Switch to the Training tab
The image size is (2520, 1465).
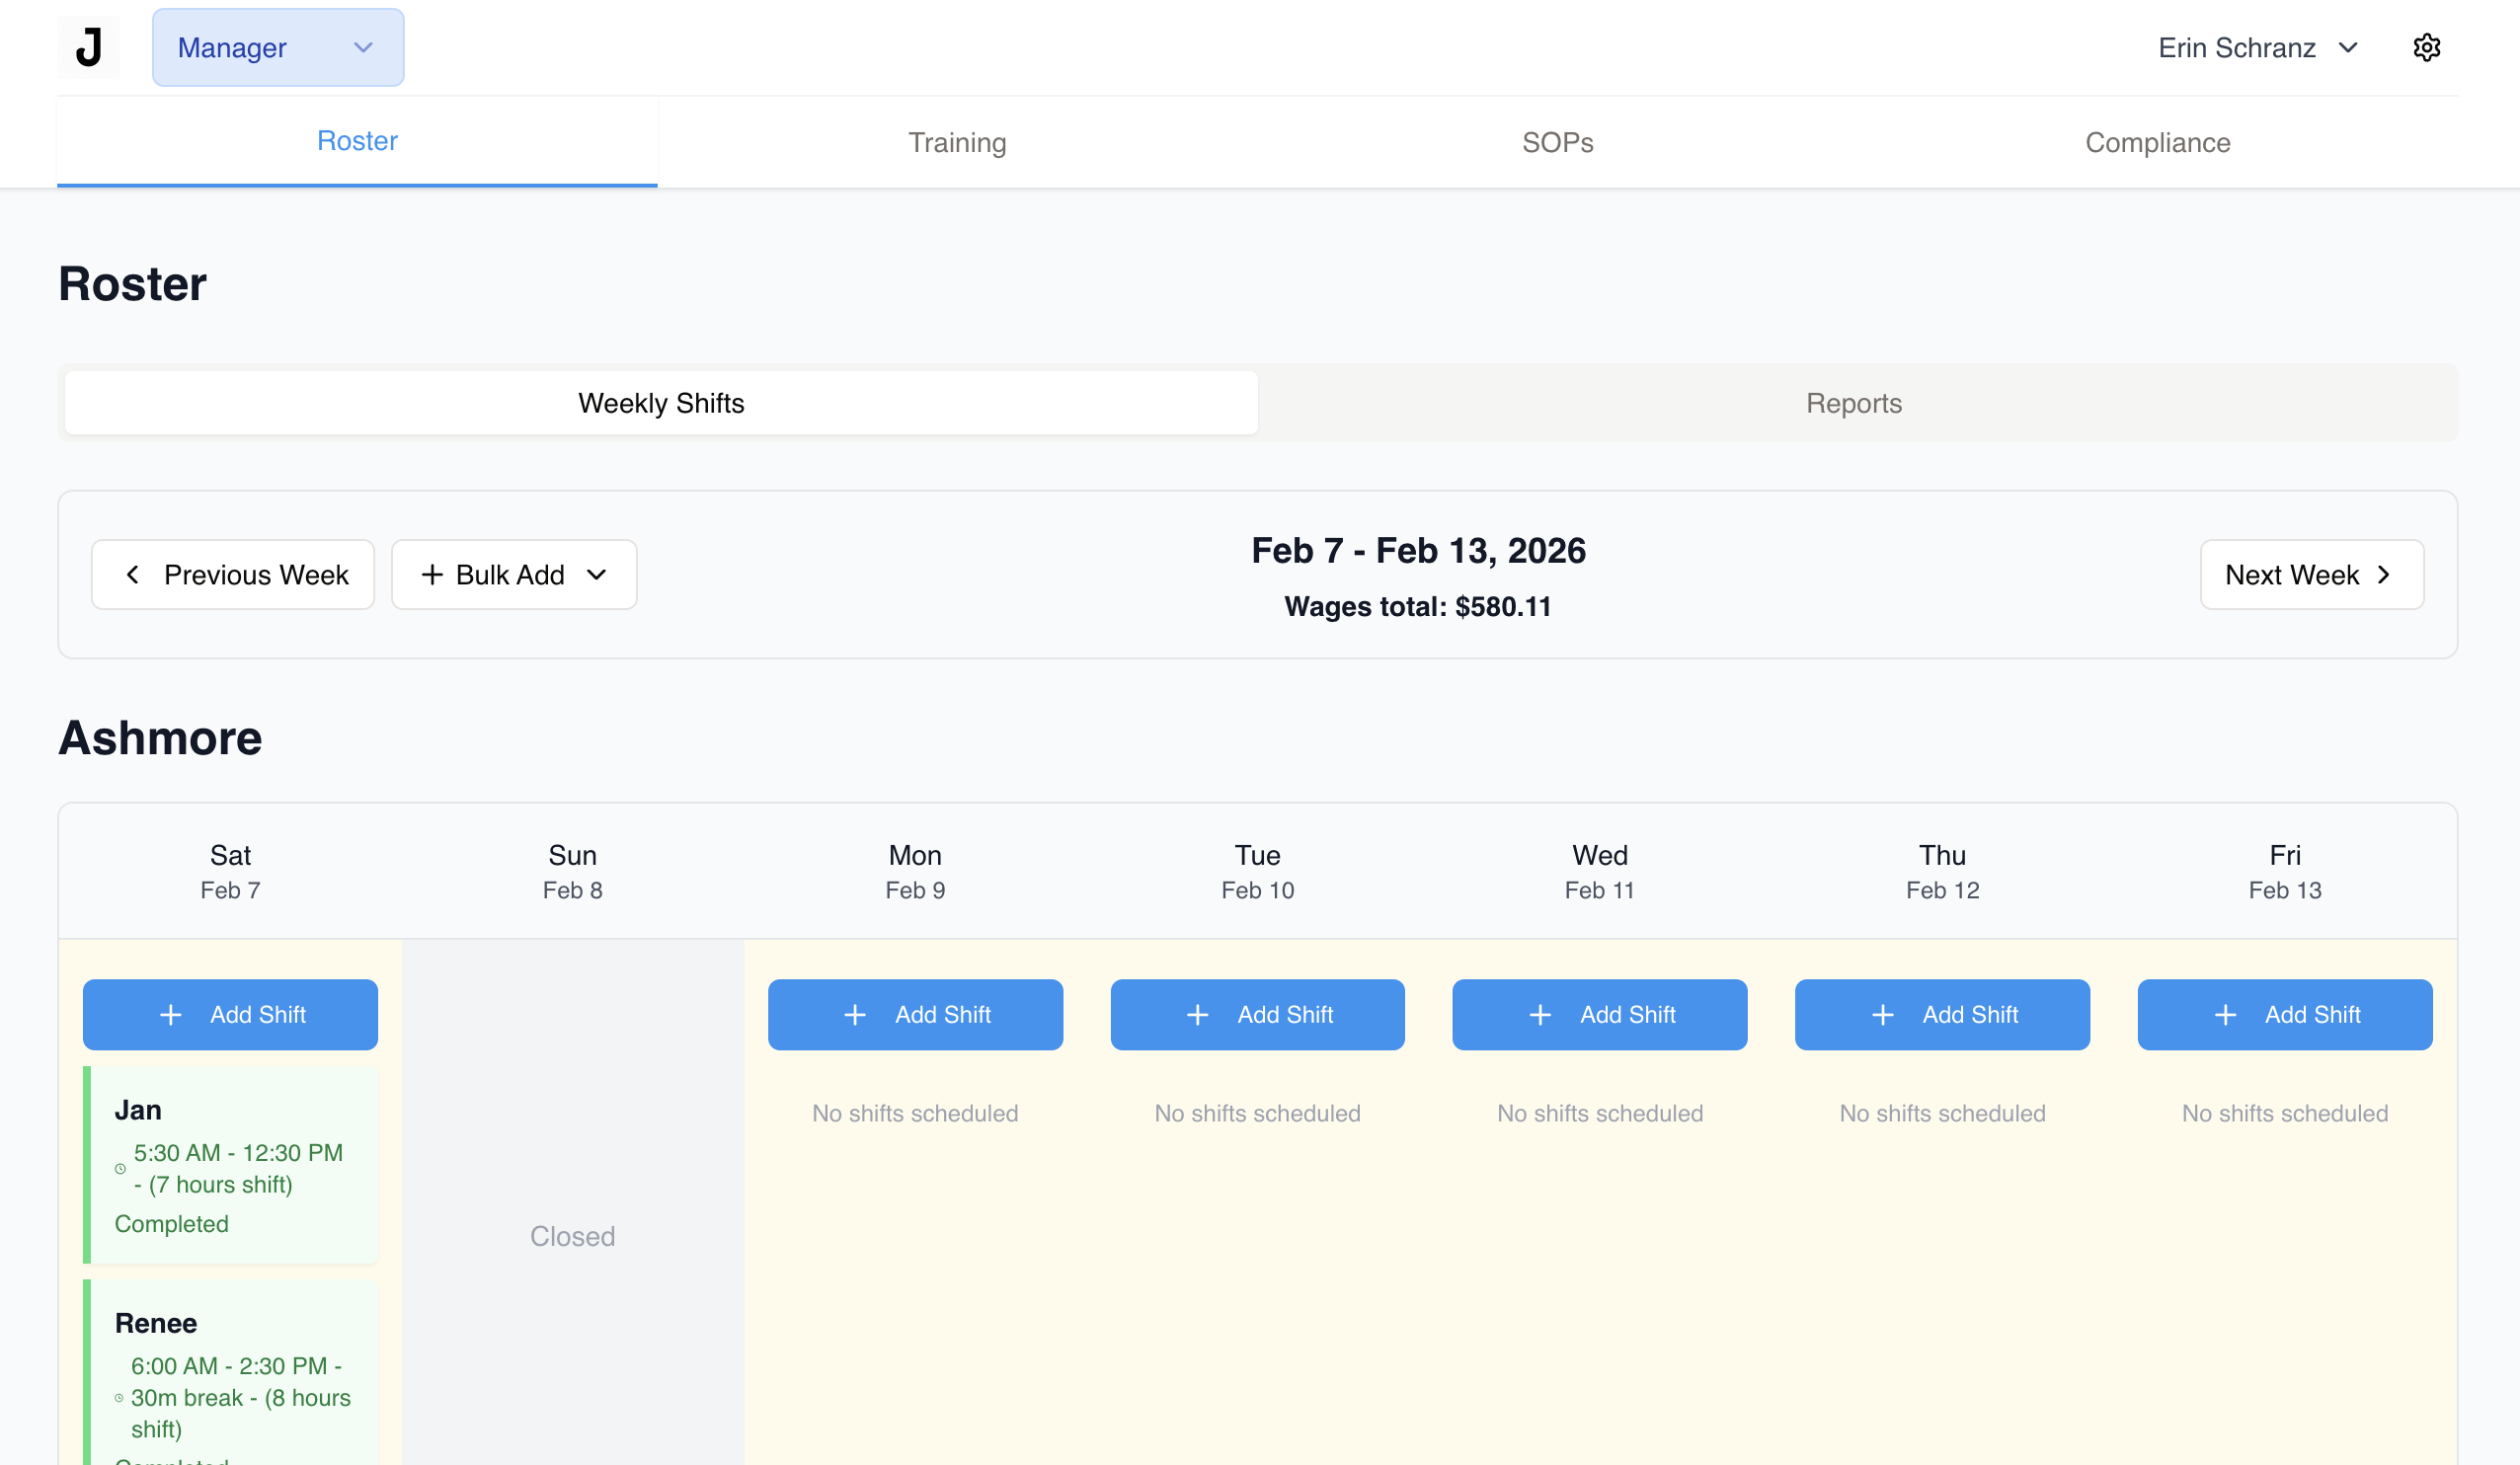(x=957, y=142)
